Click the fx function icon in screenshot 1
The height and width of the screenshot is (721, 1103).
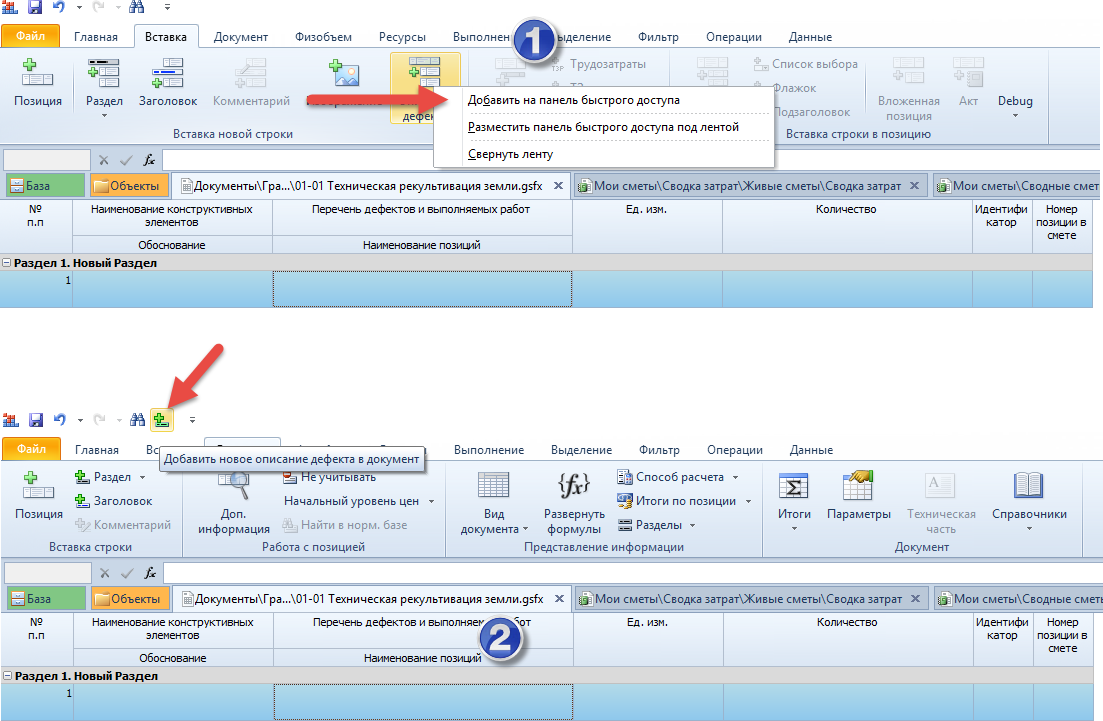click(149, 160)
